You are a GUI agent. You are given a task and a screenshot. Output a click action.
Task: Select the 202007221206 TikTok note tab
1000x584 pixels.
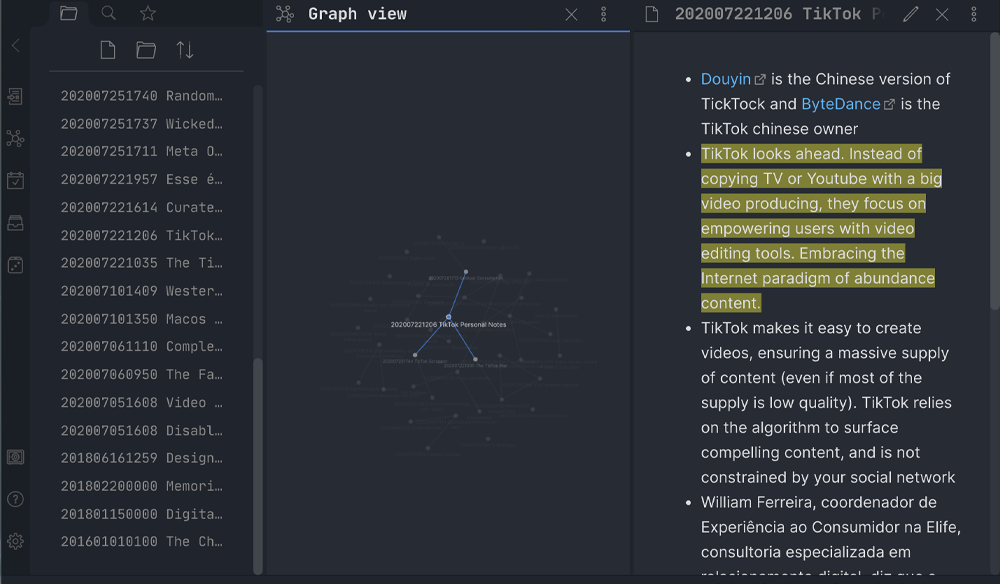[778, 14]
